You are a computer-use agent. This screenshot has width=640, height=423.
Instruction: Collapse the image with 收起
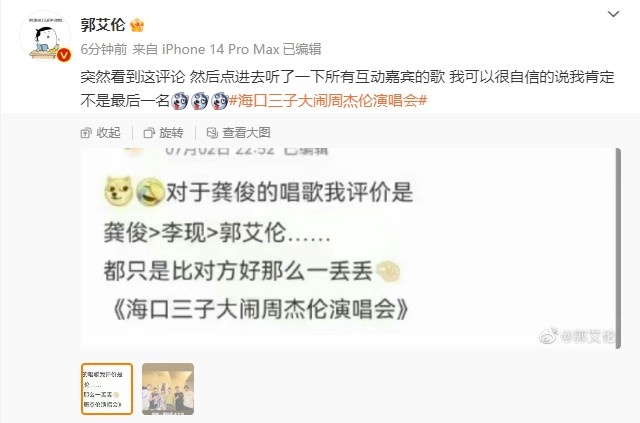pos(101,133)
